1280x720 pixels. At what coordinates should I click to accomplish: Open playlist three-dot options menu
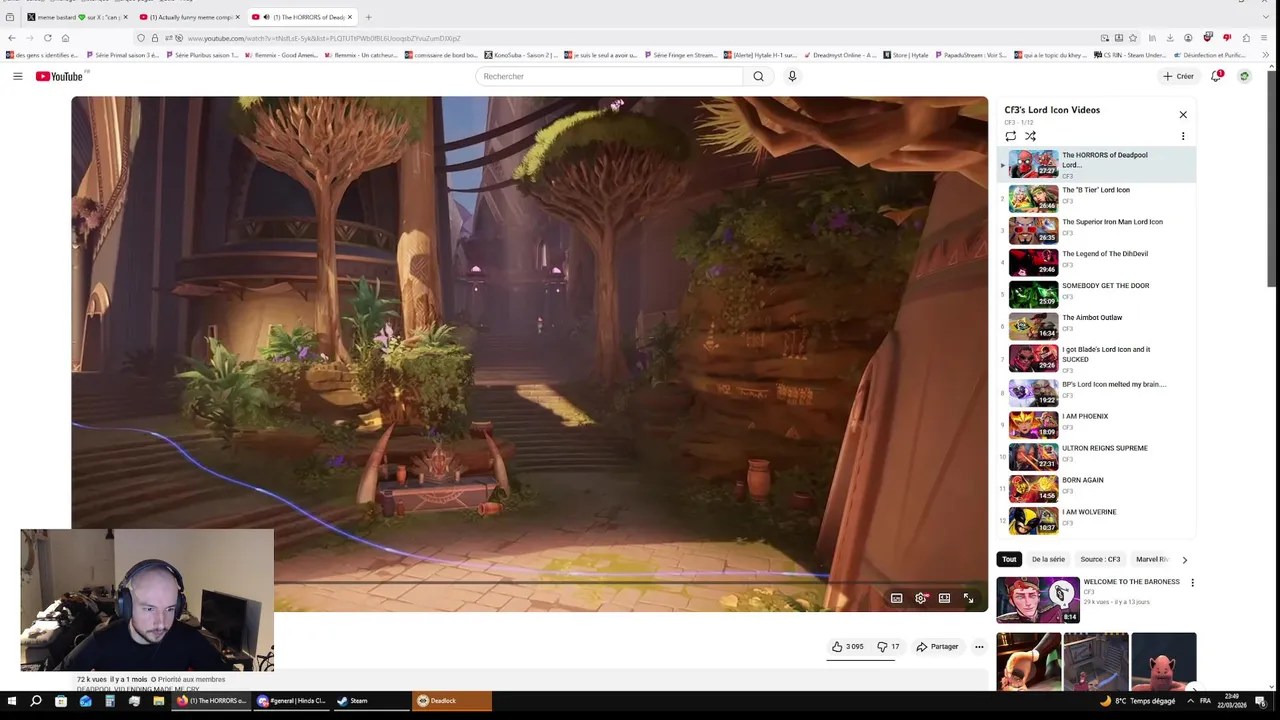[x=1183, y=136]
